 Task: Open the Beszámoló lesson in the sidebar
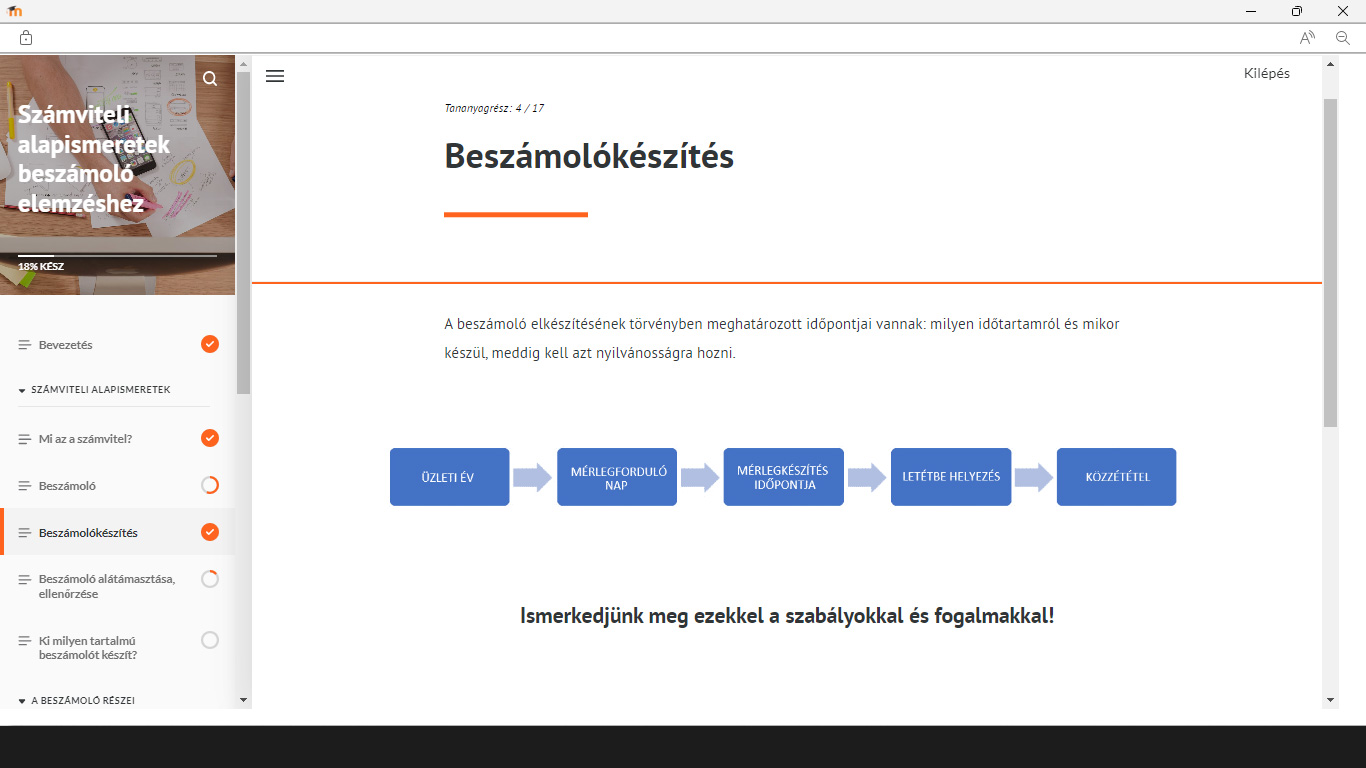[70, 485]
